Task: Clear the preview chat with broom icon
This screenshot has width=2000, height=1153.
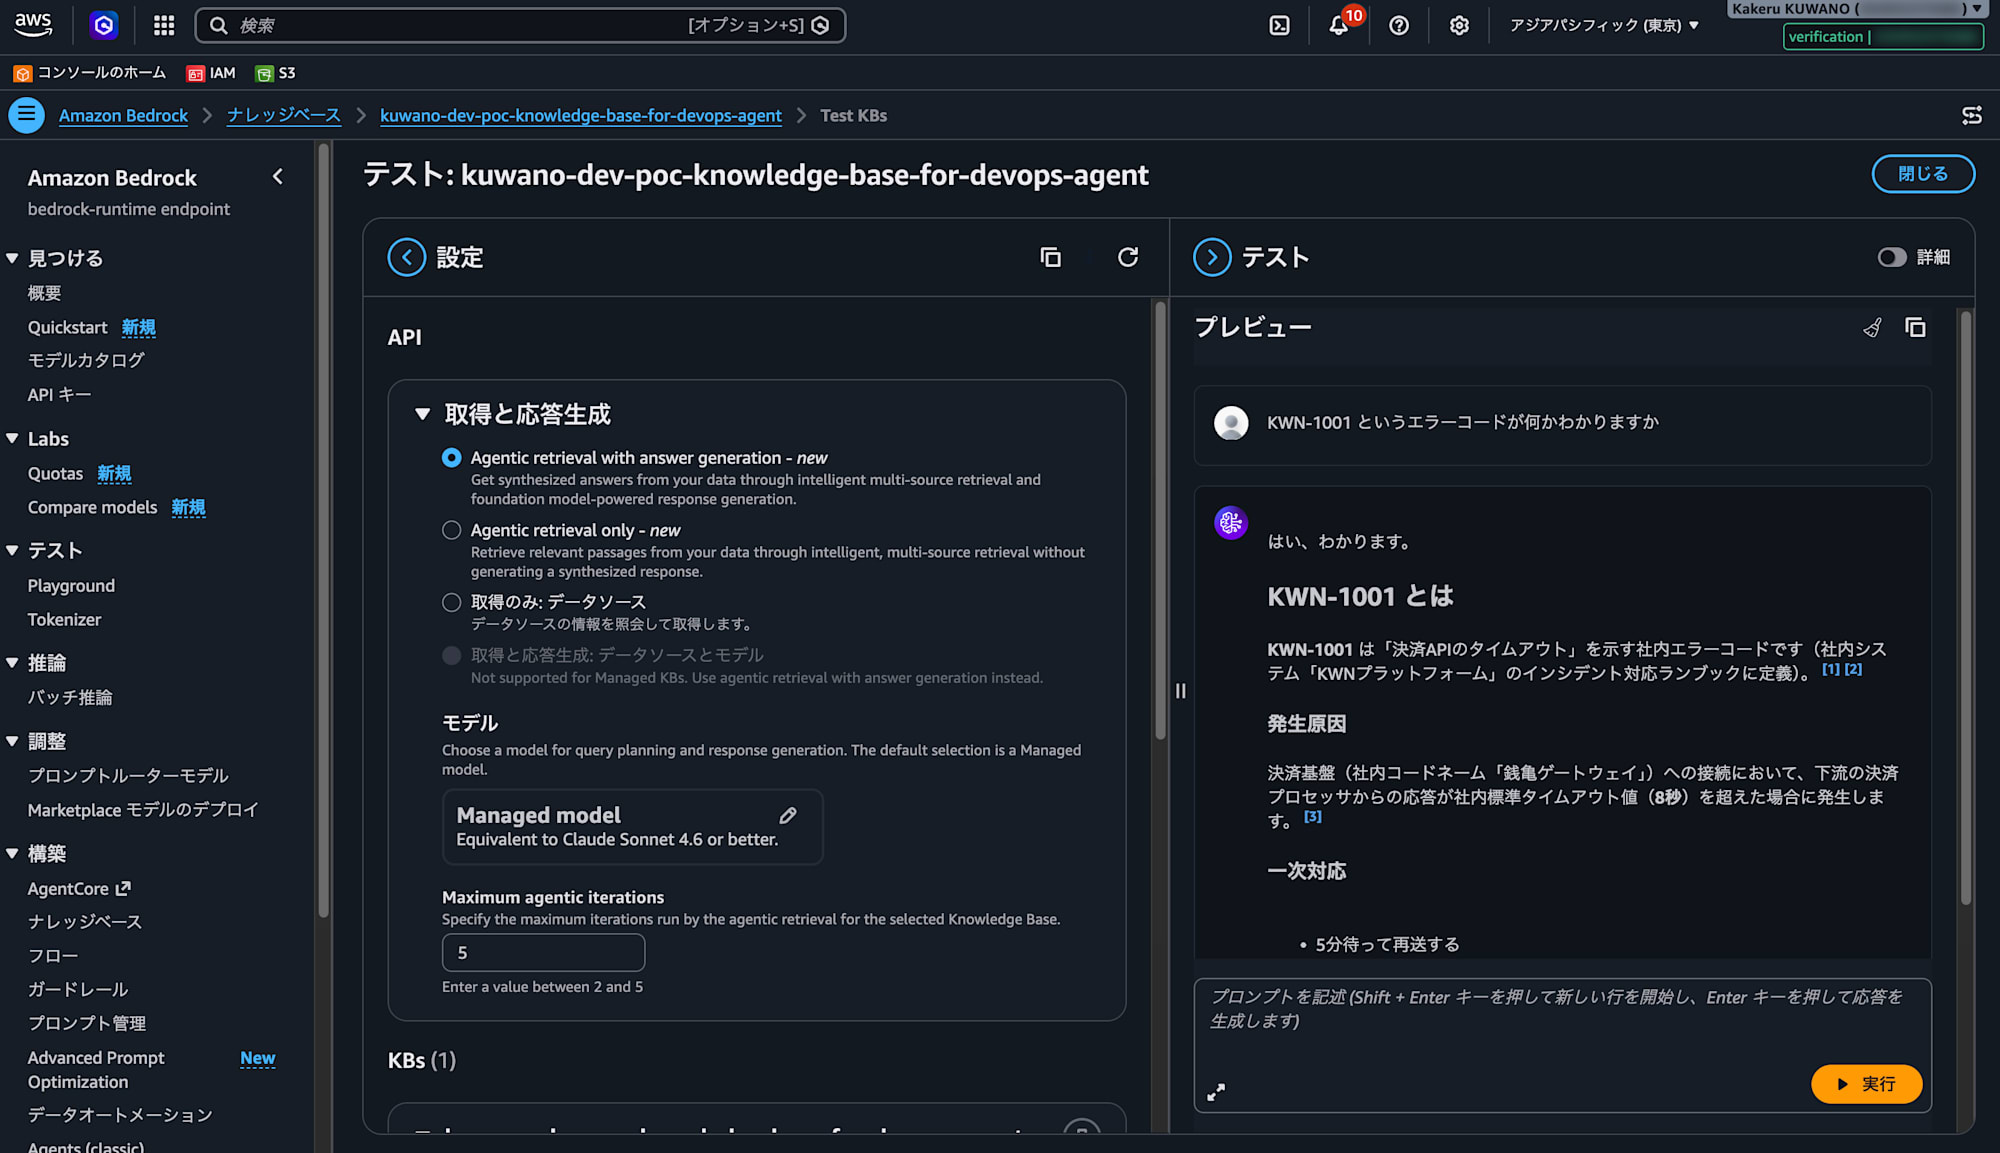Action: tap(1872, 328)
